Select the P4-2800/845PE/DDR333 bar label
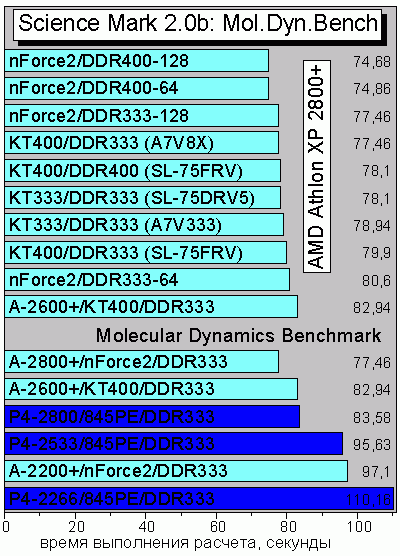Viewport: 400px width, 556px height. tap(112, 416)
